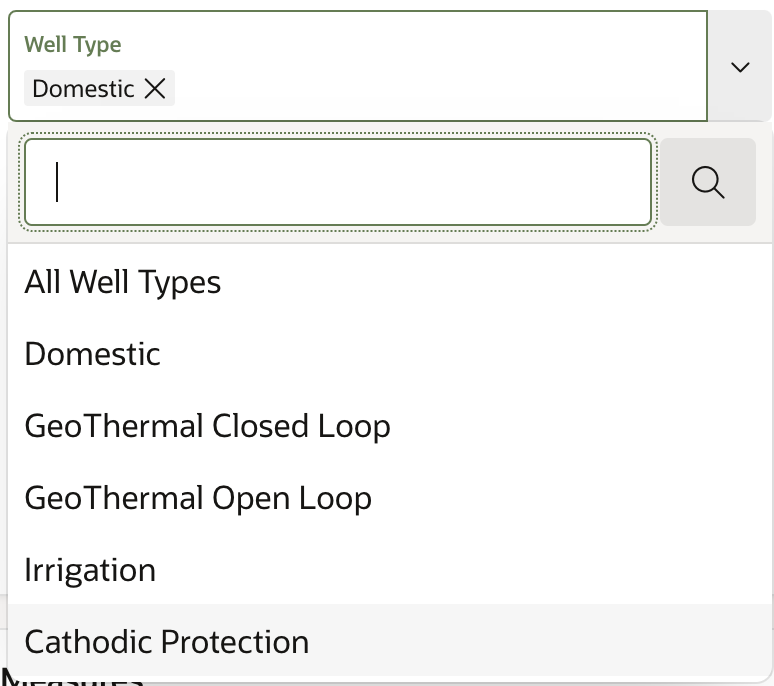Choose Irrigation from the well type list
The width and height of the screenshot is (774, 686).
pyautogui.click(x=90, y=570)
